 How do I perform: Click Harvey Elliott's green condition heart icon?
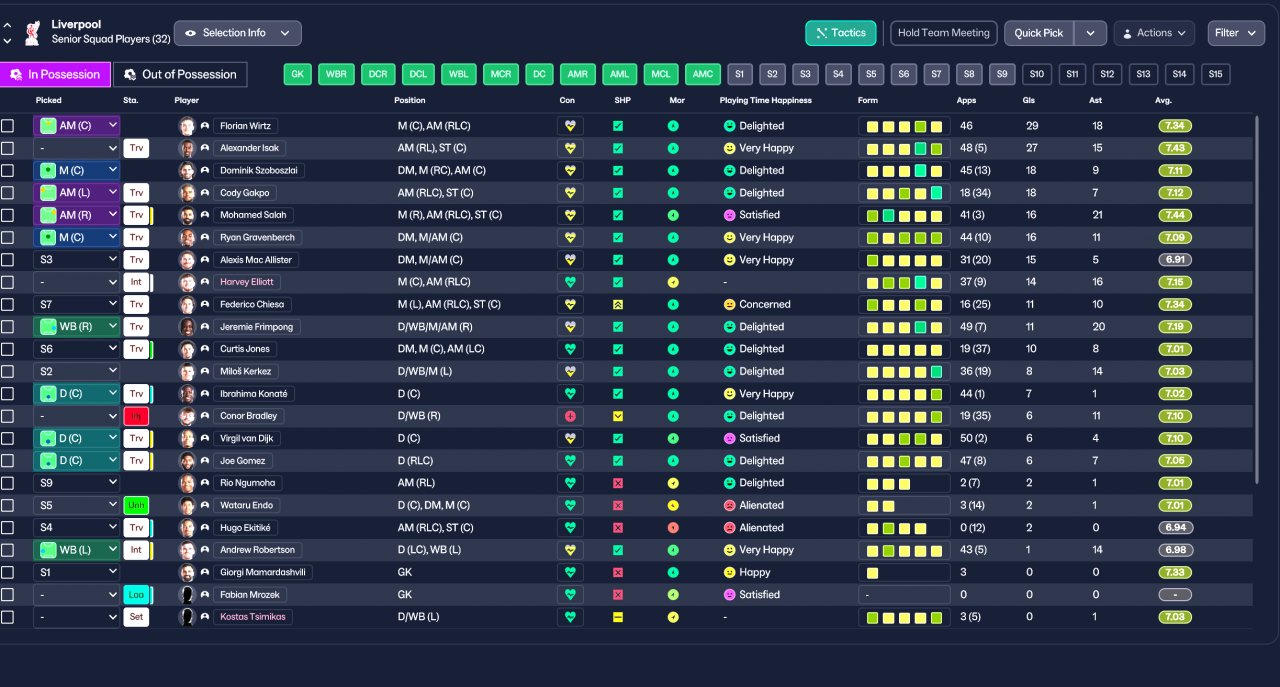point(570,282)
